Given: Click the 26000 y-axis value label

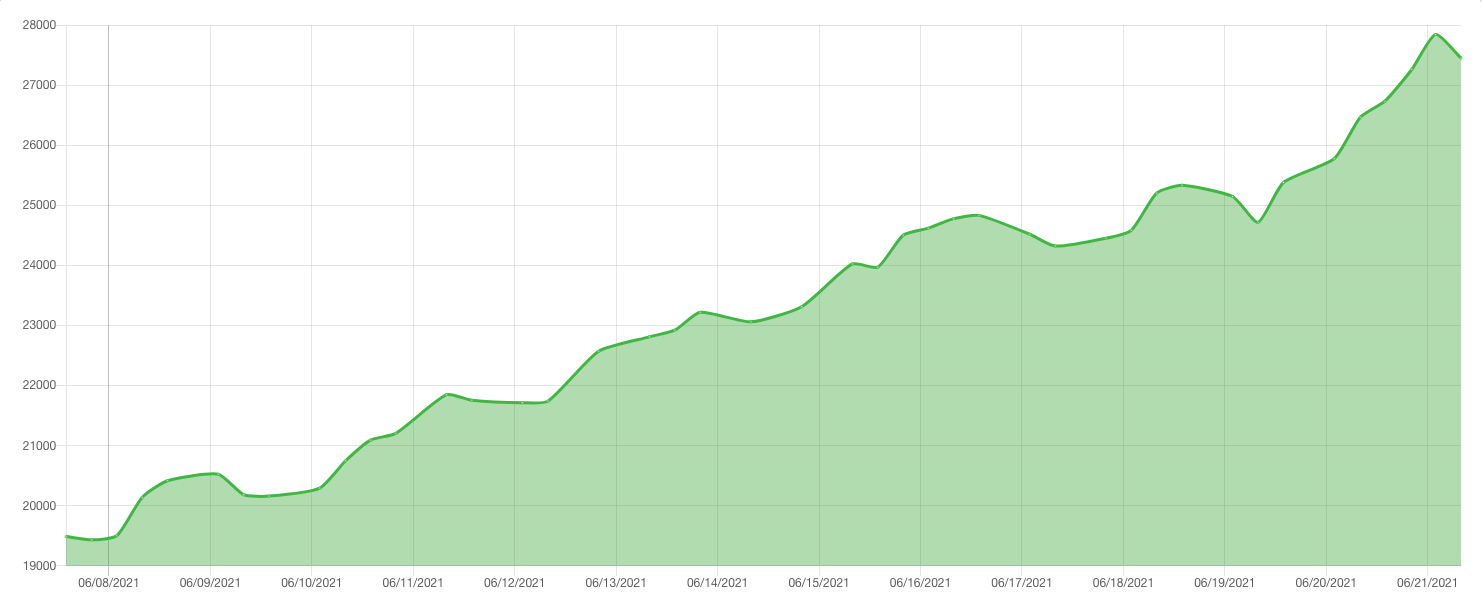Looking at the screenshot, I should (x=39, y=145).
